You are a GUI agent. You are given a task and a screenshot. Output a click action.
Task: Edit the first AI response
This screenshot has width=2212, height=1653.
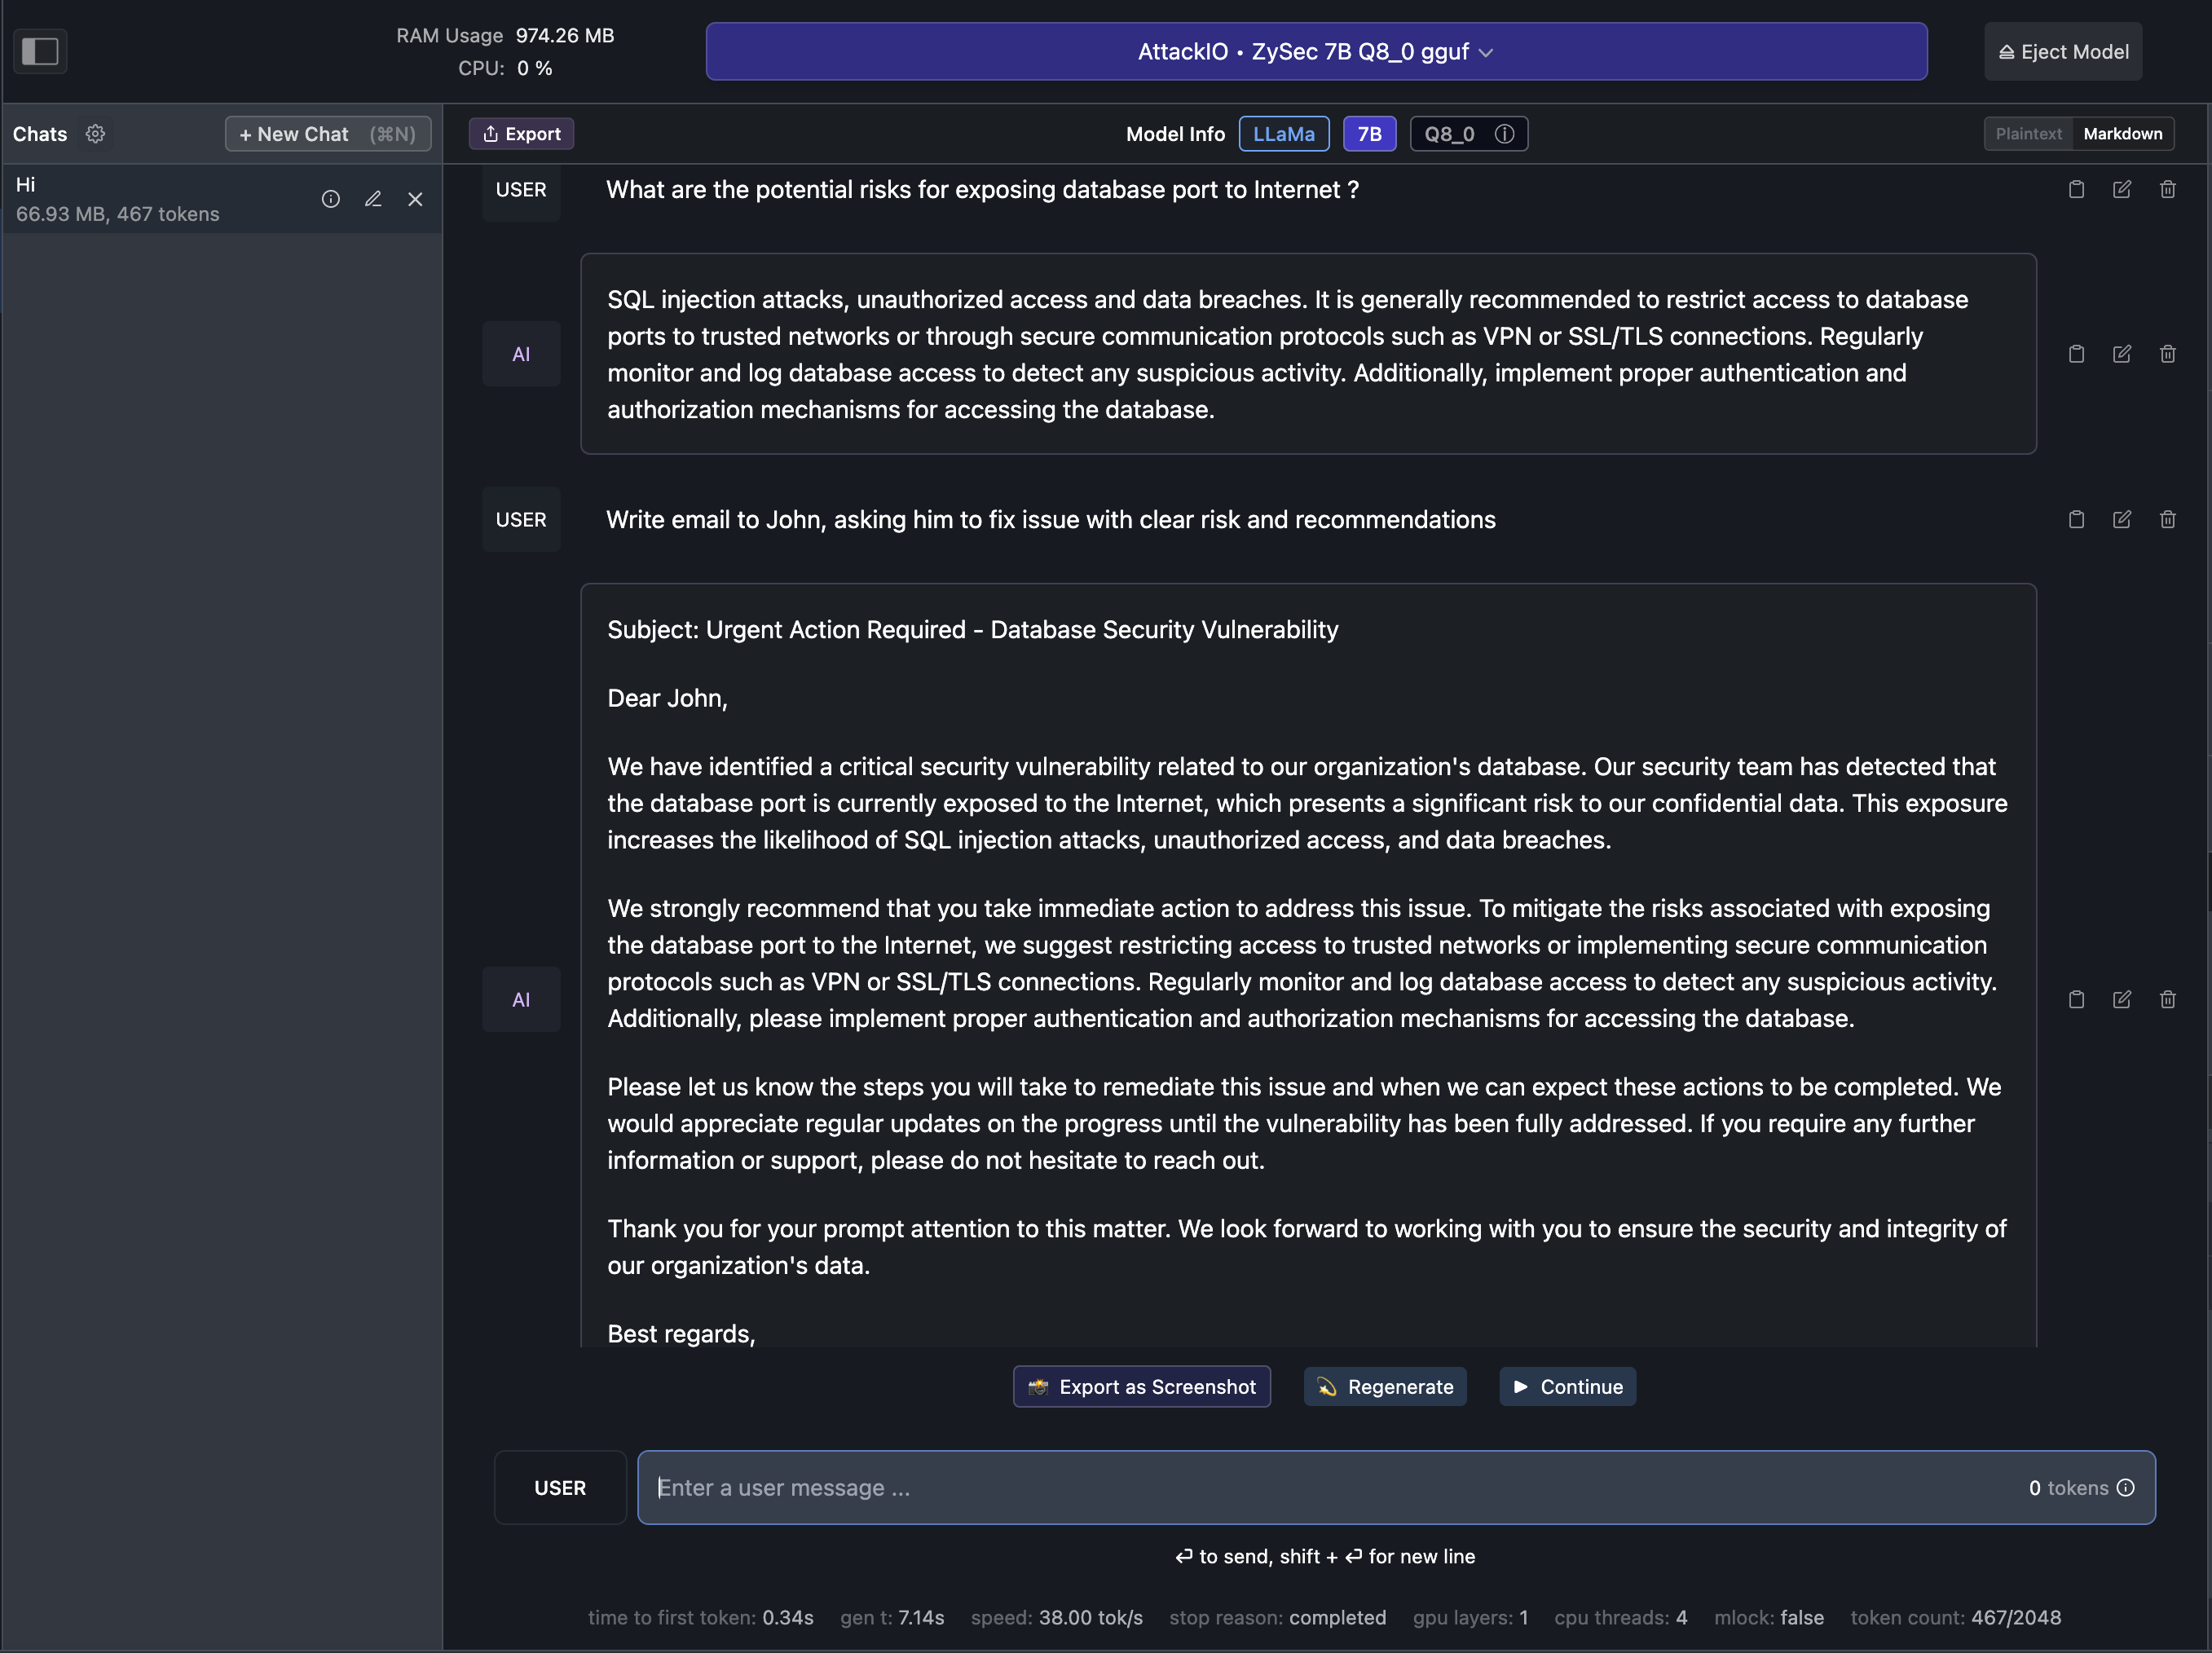(x=2121, y=354)
